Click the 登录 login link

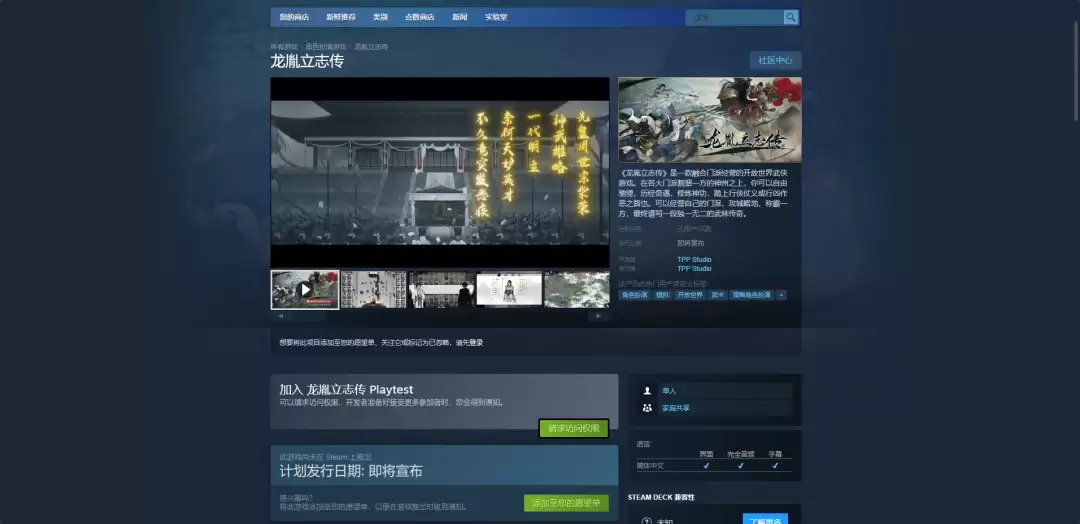(x=476, y=342)
